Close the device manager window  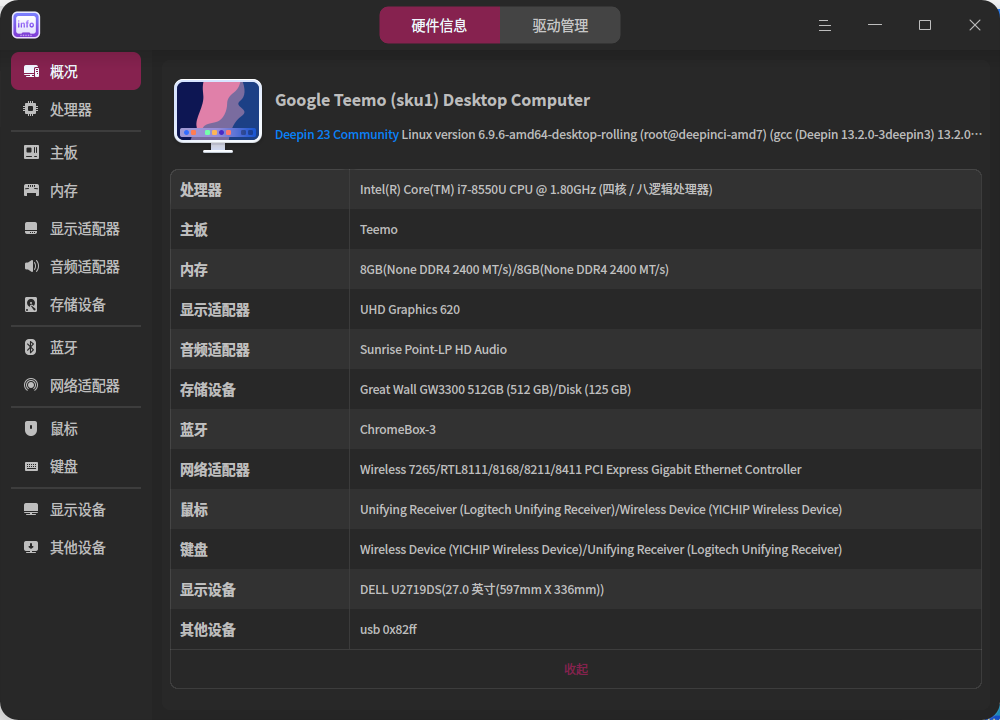pos(974,26)
